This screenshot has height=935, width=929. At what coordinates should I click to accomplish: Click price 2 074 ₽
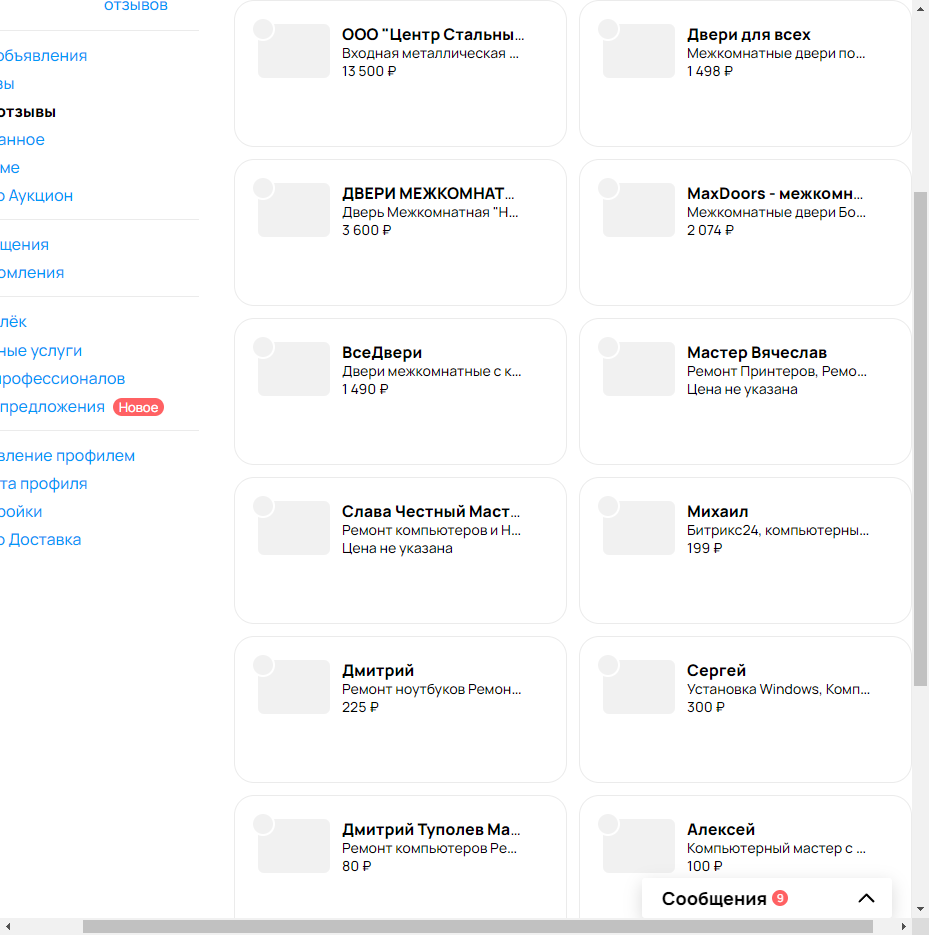click(x=710, y=230)
